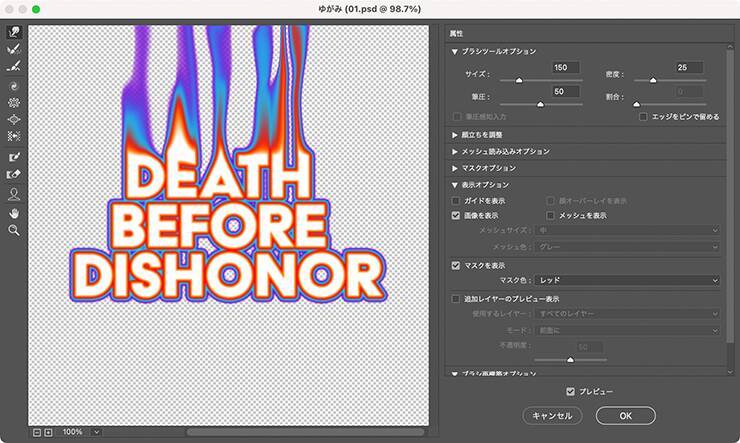This screenshot has height=443, width=740.
Task: Click the キャンセル button
Action: tap(552, 416)
